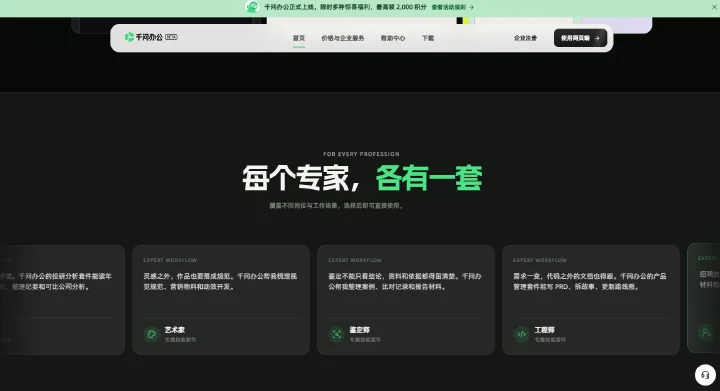Open the customer support headset icon

coord(705,375)
